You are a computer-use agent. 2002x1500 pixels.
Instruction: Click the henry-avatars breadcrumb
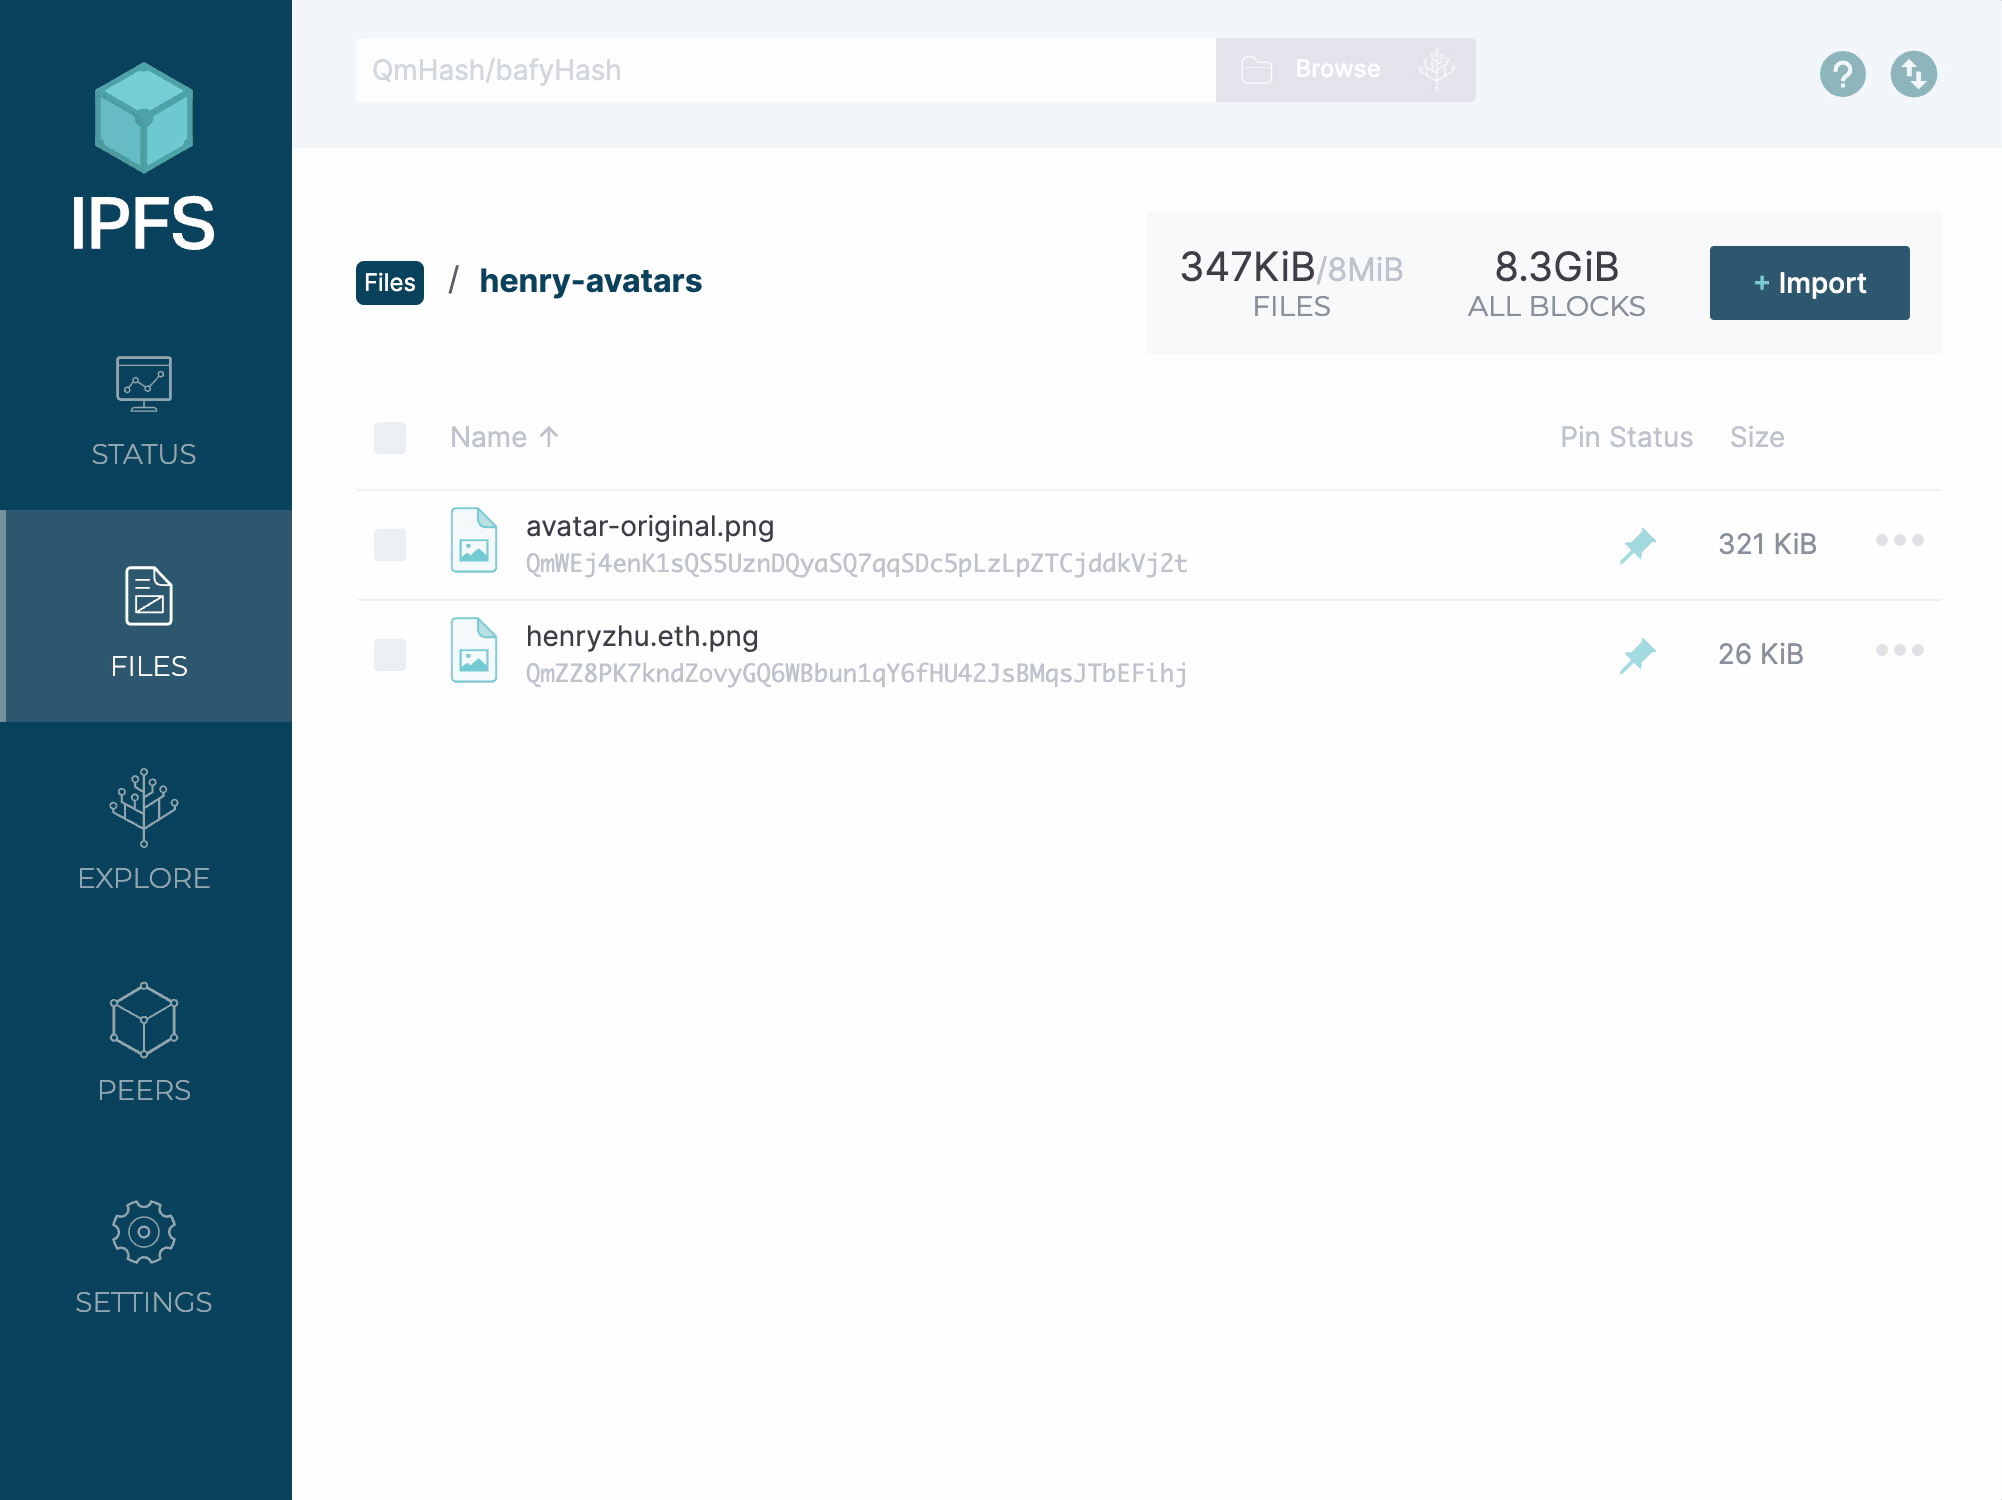[591, 281]
